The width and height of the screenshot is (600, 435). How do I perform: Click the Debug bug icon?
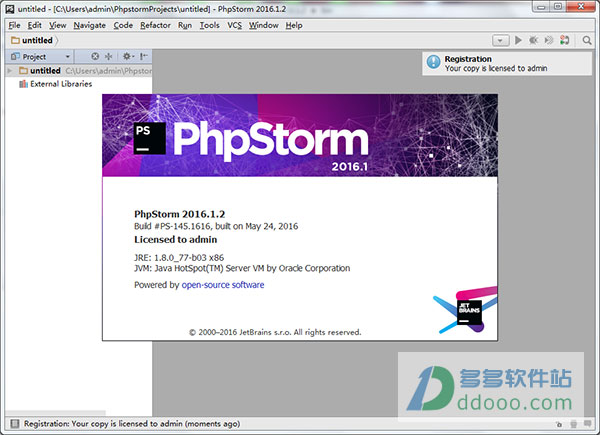(x=533, y=40)
